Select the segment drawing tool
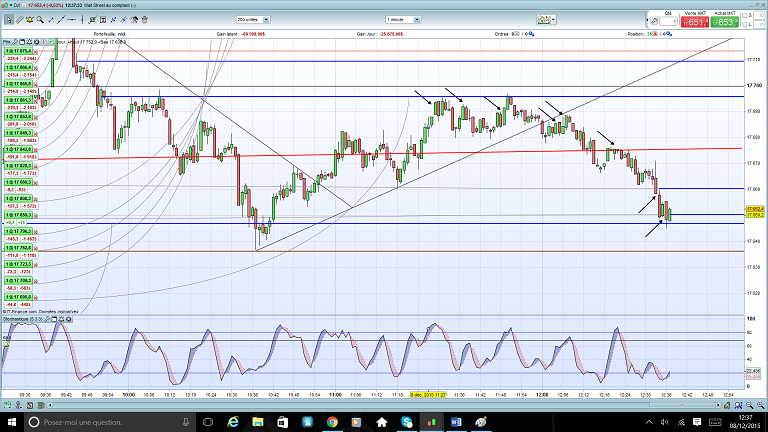 point(51,20)
